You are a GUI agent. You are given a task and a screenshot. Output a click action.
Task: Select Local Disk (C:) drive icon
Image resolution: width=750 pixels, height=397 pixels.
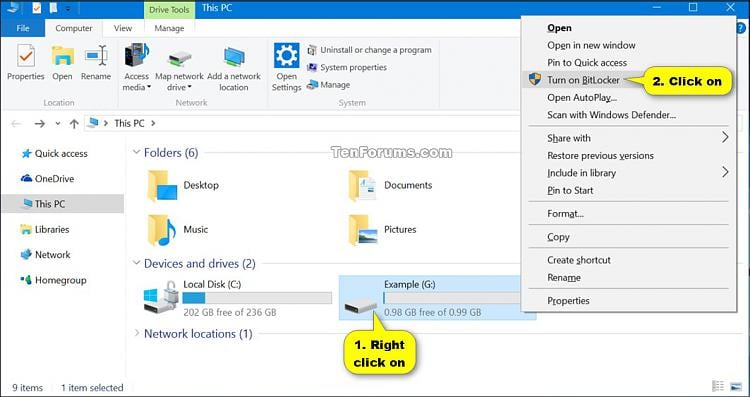tap(161, 298)
